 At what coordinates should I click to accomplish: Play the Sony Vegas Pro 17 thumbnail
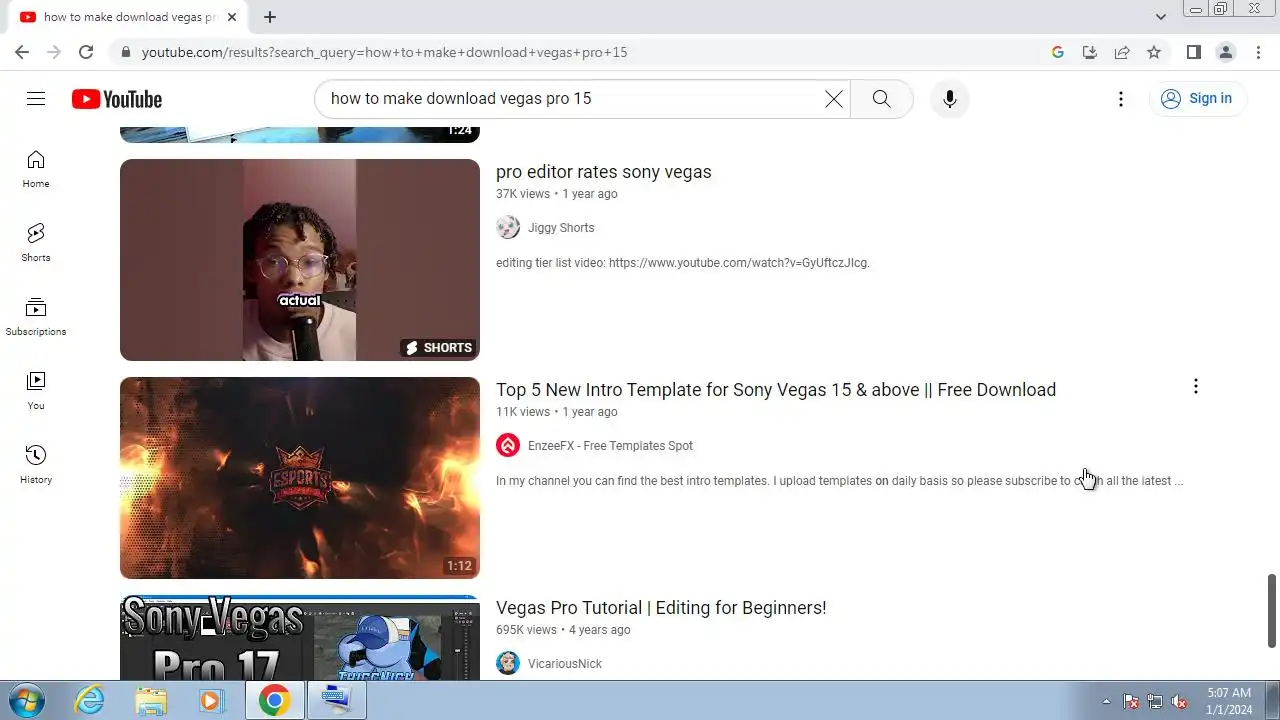point(300,638)
